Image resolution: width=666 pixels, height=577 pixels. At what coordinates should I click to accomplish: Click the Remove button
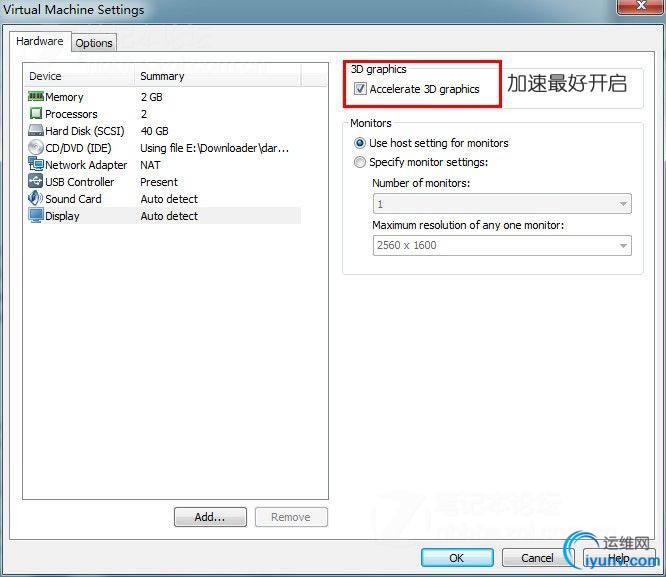pyautogui.click(x=291, y=517)
